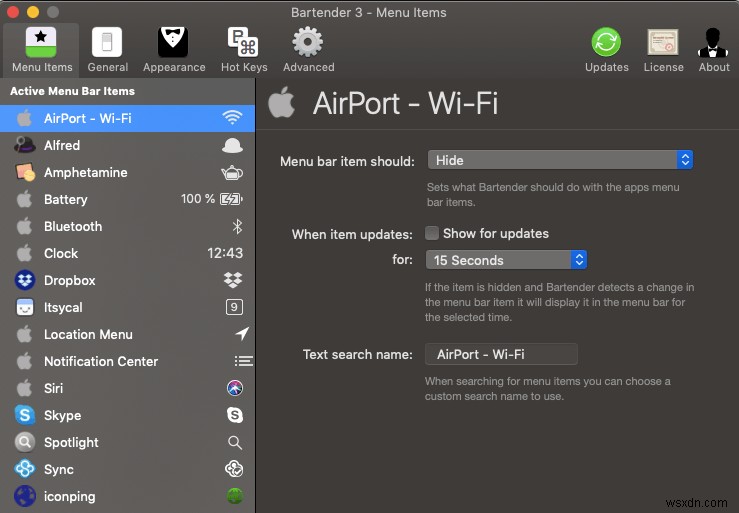Open the 'Menu bar item should' Hide dropdown
The image size is (739, 513).
(x=560, y=160)
